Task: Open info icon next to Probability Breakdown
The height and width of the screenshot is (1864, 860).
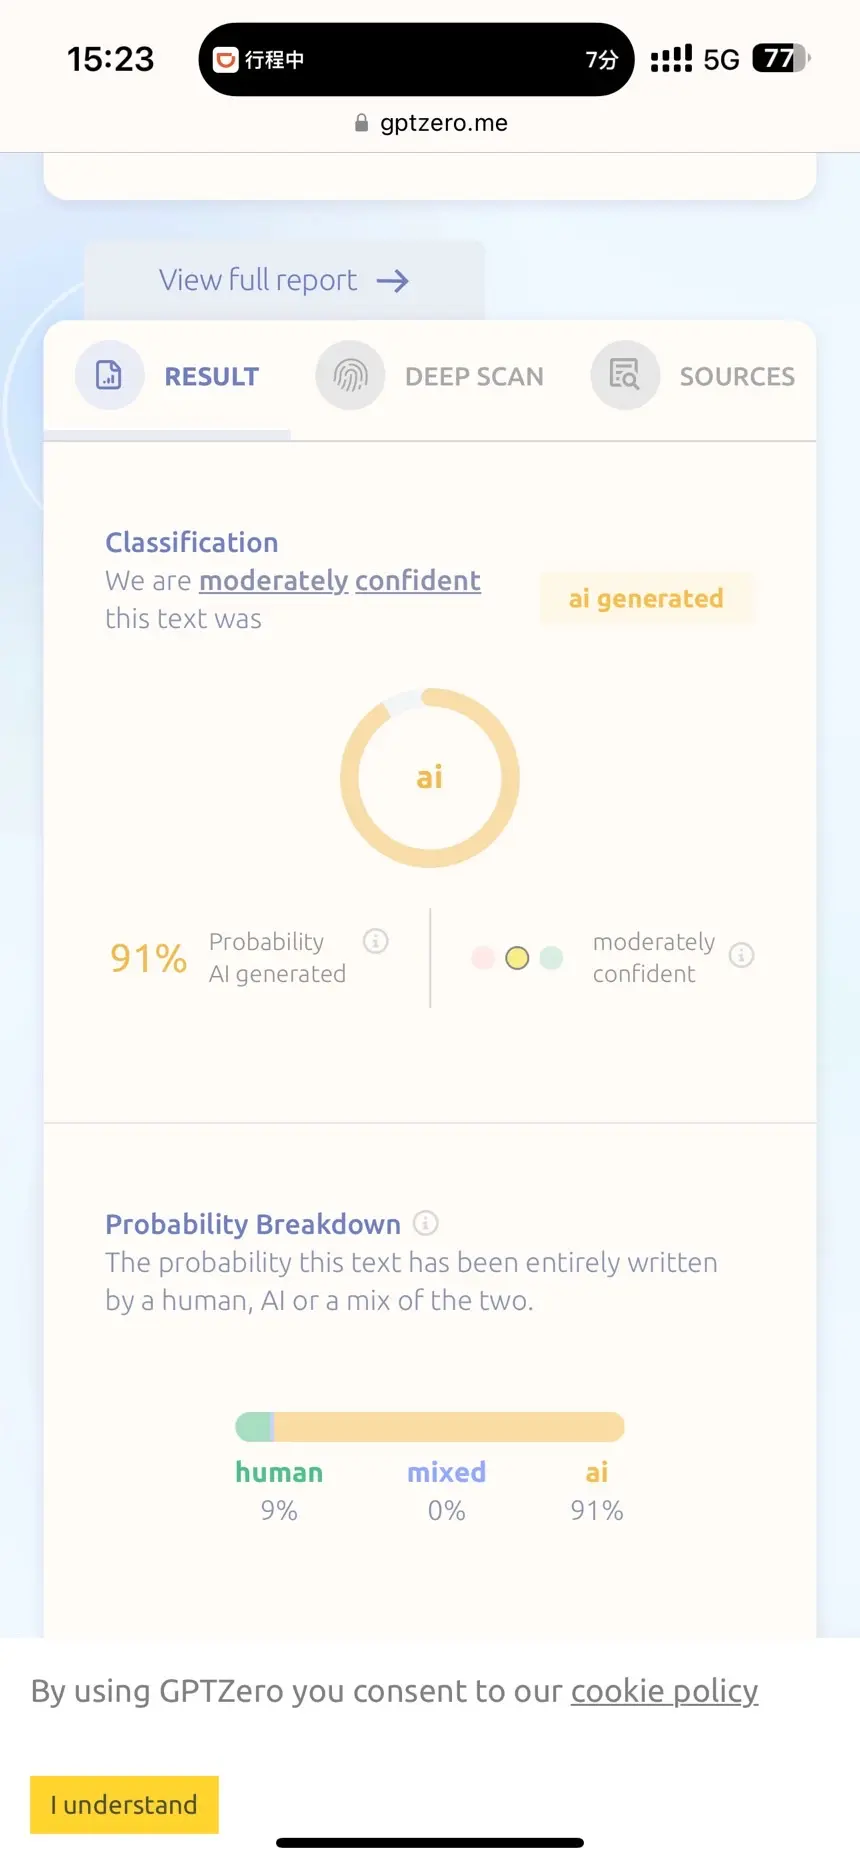Action: pyautogui.click(x=425, y=1223)
